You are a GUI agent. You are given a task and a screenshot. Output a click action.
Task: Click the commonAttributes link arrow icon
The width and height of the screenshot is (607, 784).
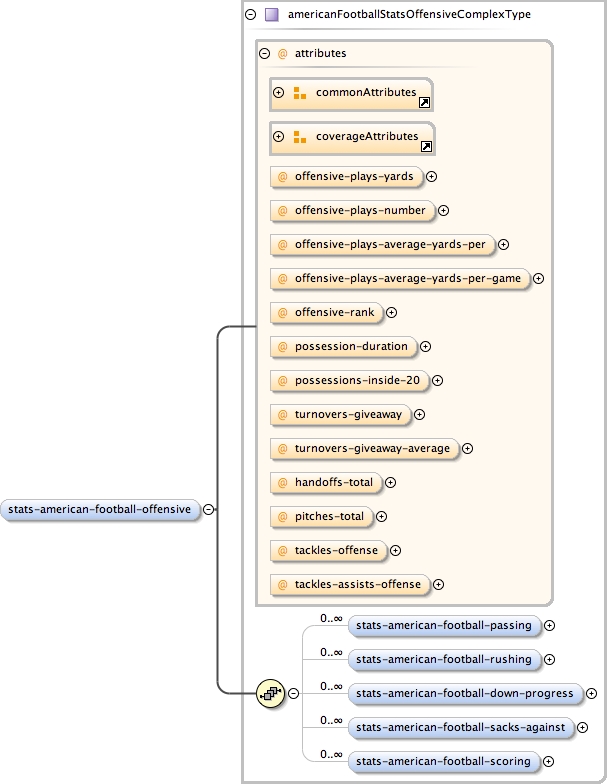424,102
